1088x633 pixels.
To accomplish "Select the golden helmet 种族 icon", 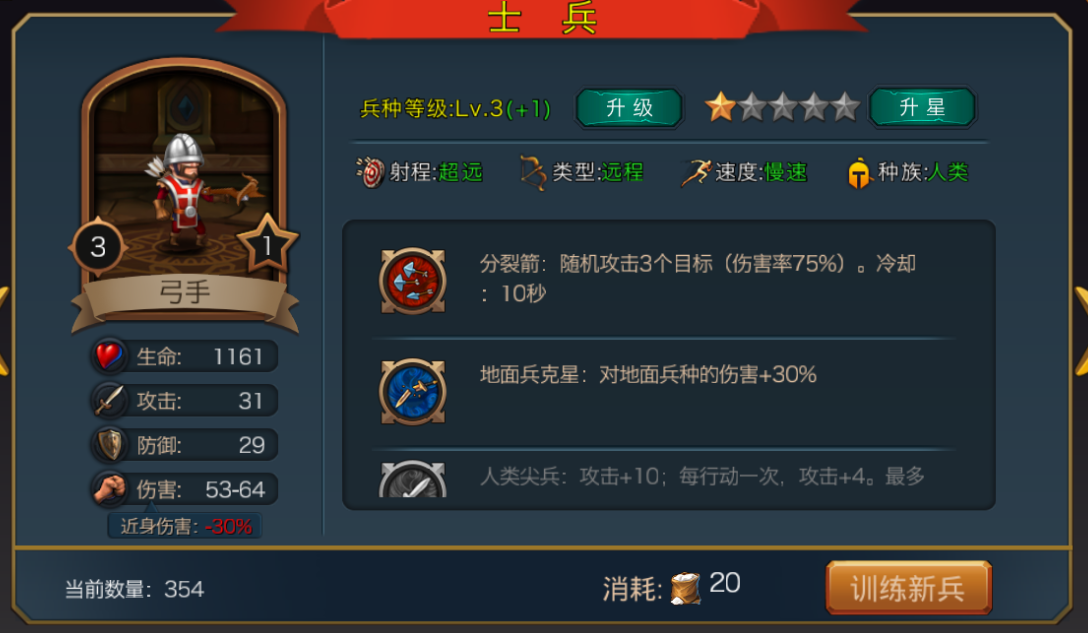I will click(x=859, y=173).
